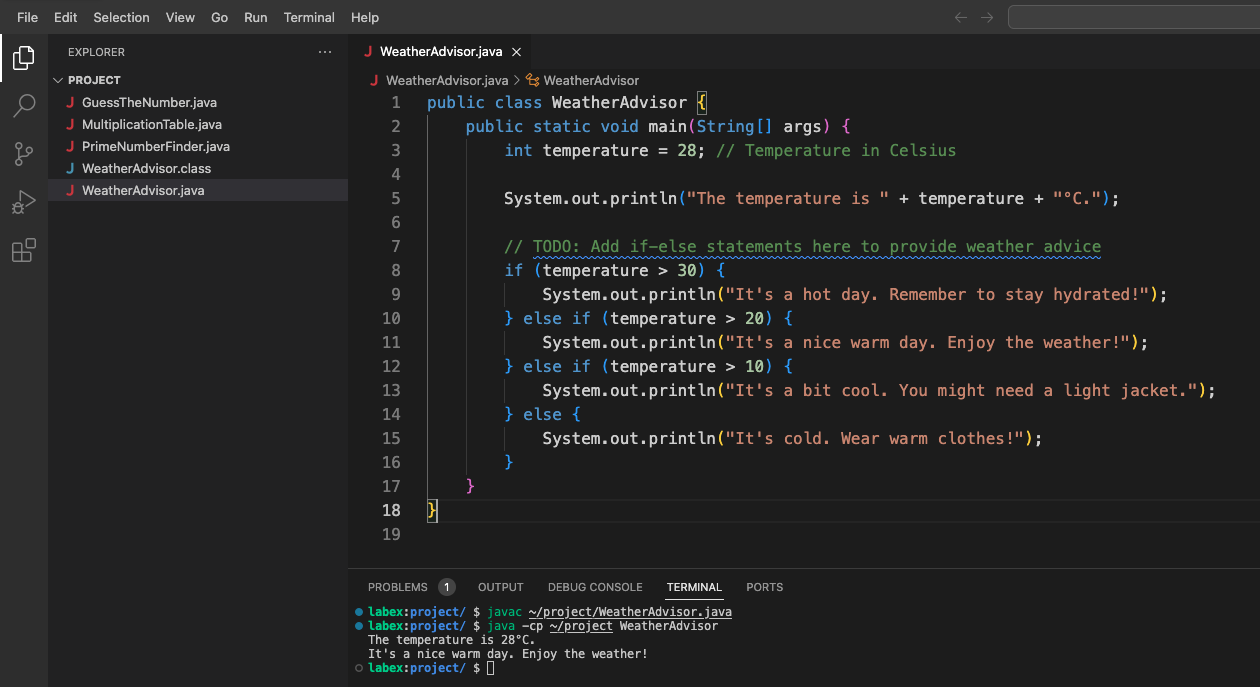Click the Problems count badge
The width and height of the screenshot is (1260, 687).
click(x=446, y=586)
